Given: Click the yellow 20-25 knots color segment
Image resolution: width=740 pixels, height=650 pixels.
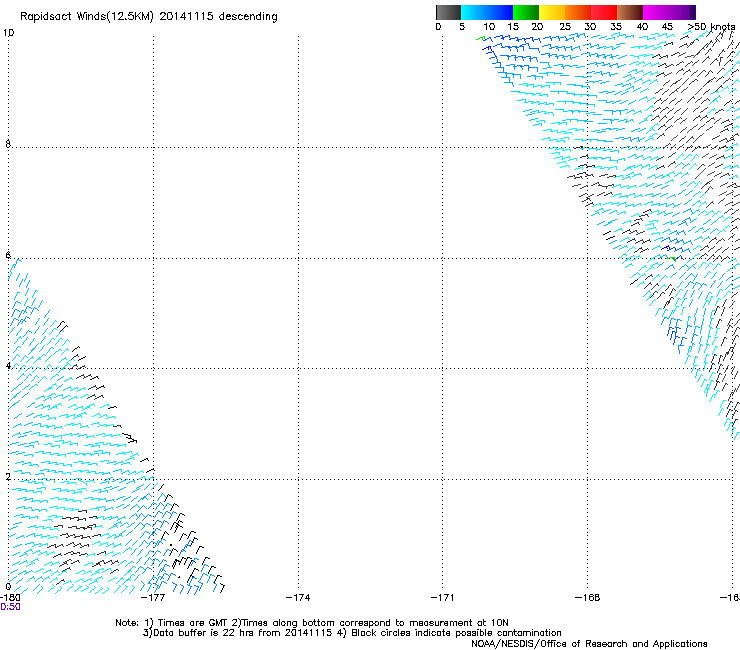Looking at the screenshot, I should (552, 12).
